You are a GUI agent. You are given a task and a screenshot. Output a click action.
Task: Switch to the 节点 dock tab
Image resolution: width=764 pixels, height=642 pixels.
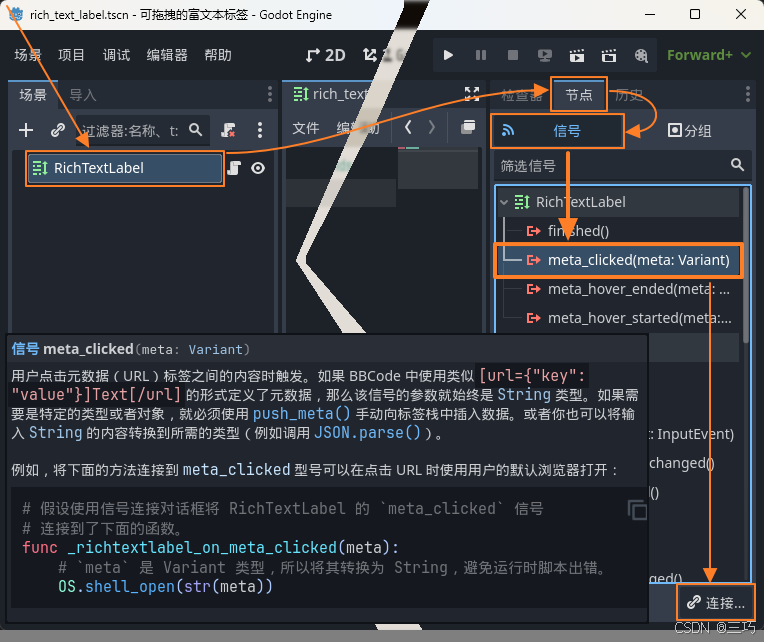tap(579, 94)
